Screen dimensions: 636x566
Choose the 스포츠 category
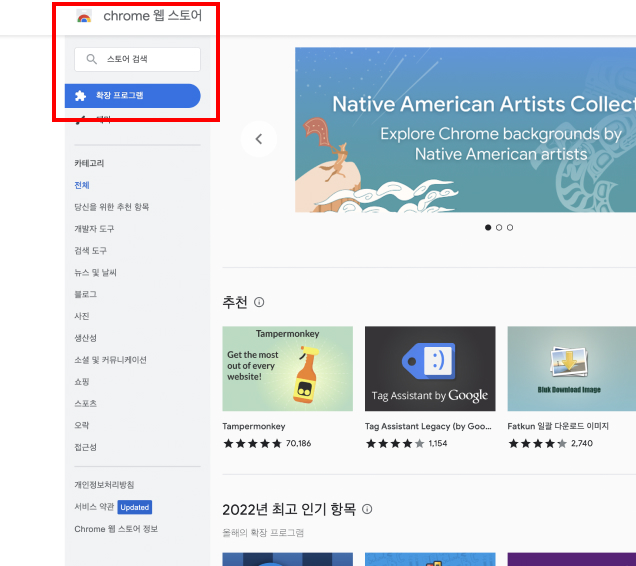(86, 404)
